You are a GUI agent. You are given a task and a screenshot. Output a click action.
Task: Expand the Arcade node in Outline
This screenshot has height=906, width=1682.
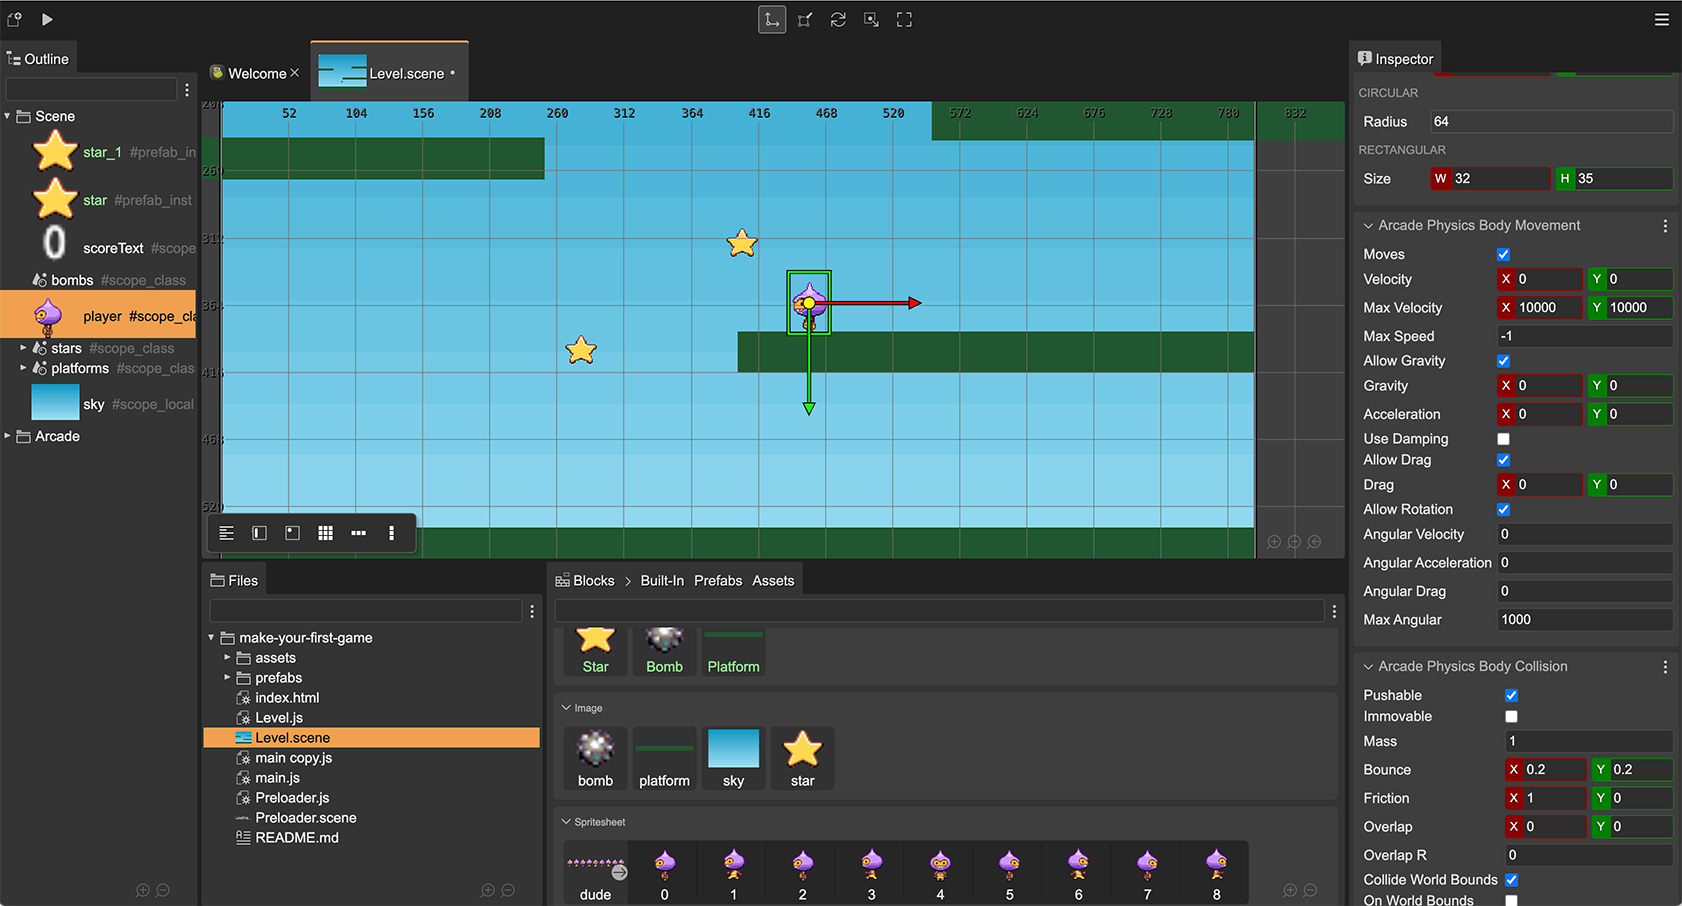pos(7,436)
